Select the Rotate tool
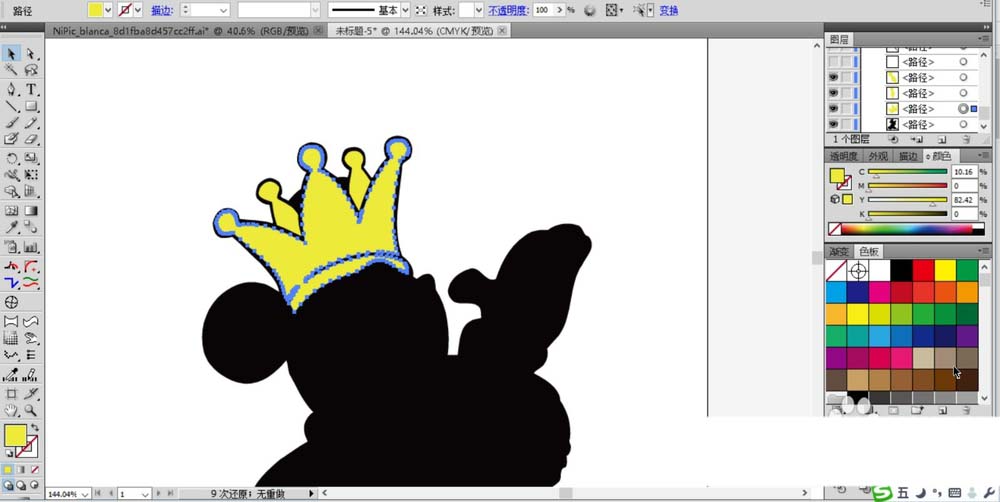The image size is (1000, 502). click(x=11, y=158)
